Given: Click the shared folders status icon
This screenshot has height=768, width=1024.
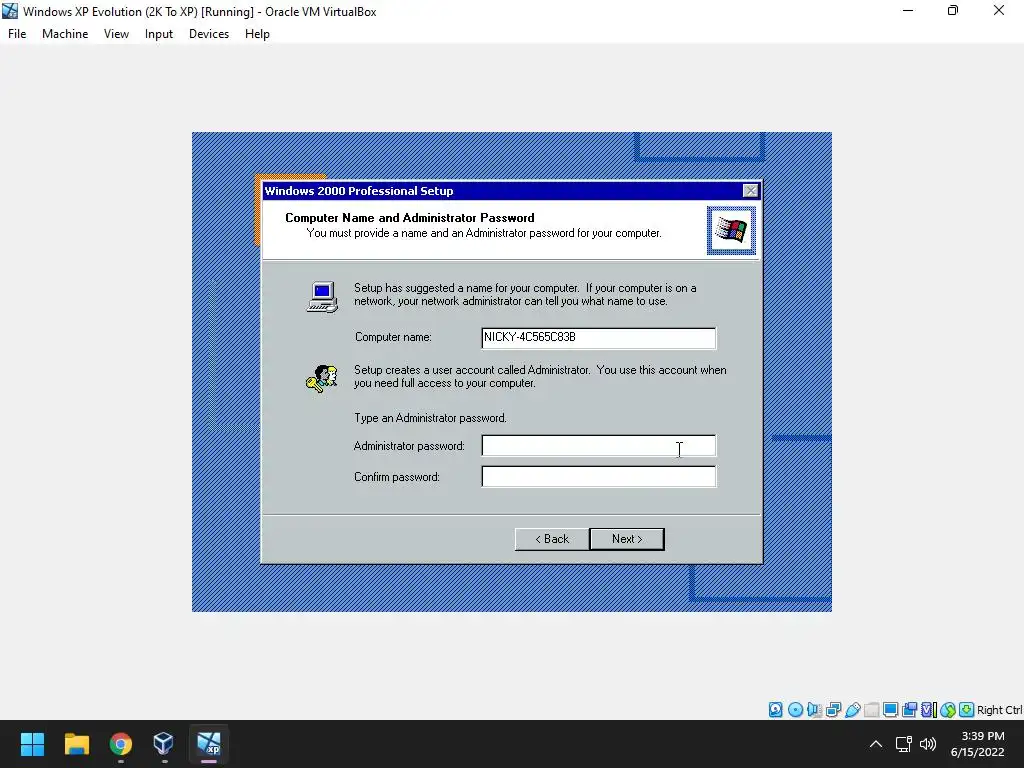Looking at the screenshot, I should (871, 710).
